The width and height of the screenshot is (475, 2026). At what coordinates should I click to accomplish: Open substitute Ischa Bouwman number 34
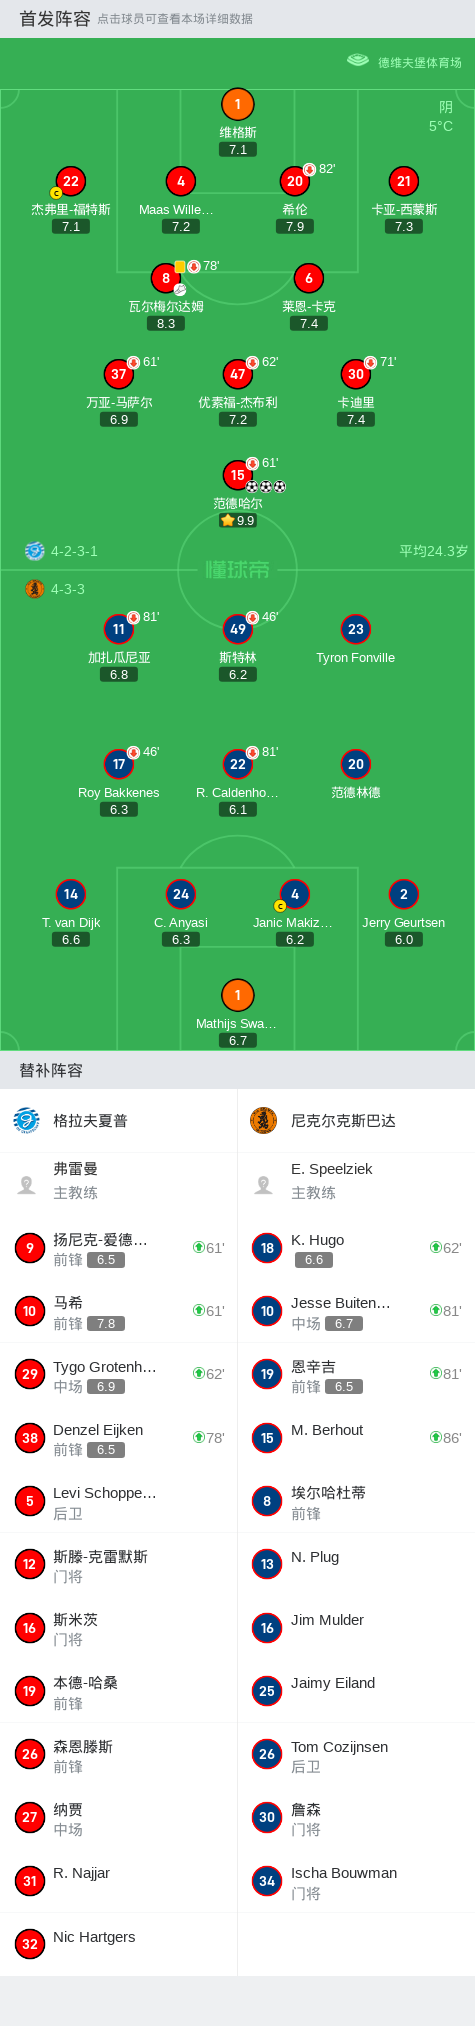point(356,1881)
